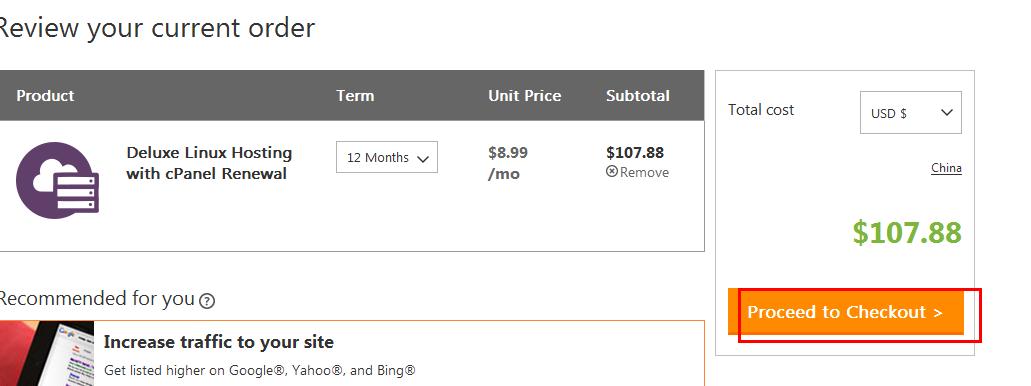
Task: Open the Increase traffic to your site heading
Action: click(x=218, y=342)
